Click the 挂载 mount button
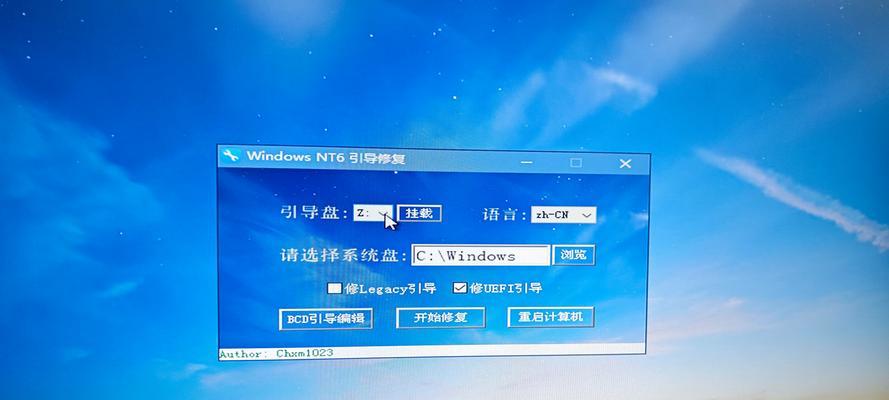The width and height of the screenshot is (889, 400). tap(419, 213)
